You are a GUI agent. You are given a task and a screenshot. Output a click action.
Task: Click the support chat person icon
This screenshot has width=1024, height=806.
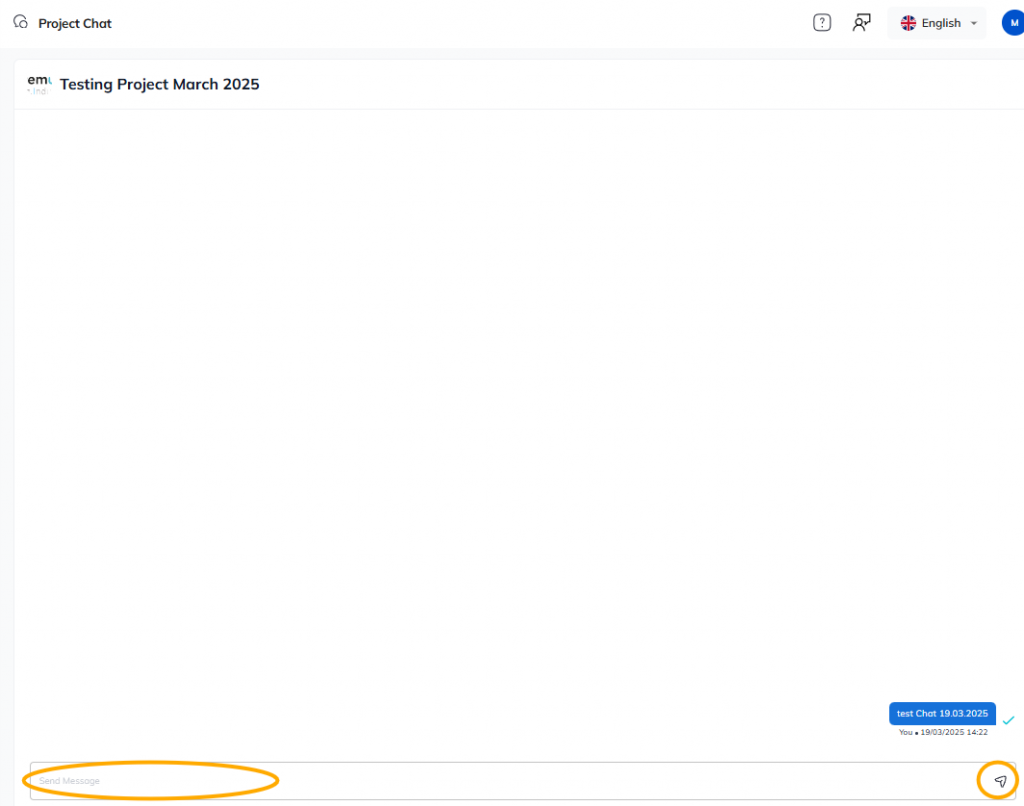pyautogui.click(x=861, y=23)
